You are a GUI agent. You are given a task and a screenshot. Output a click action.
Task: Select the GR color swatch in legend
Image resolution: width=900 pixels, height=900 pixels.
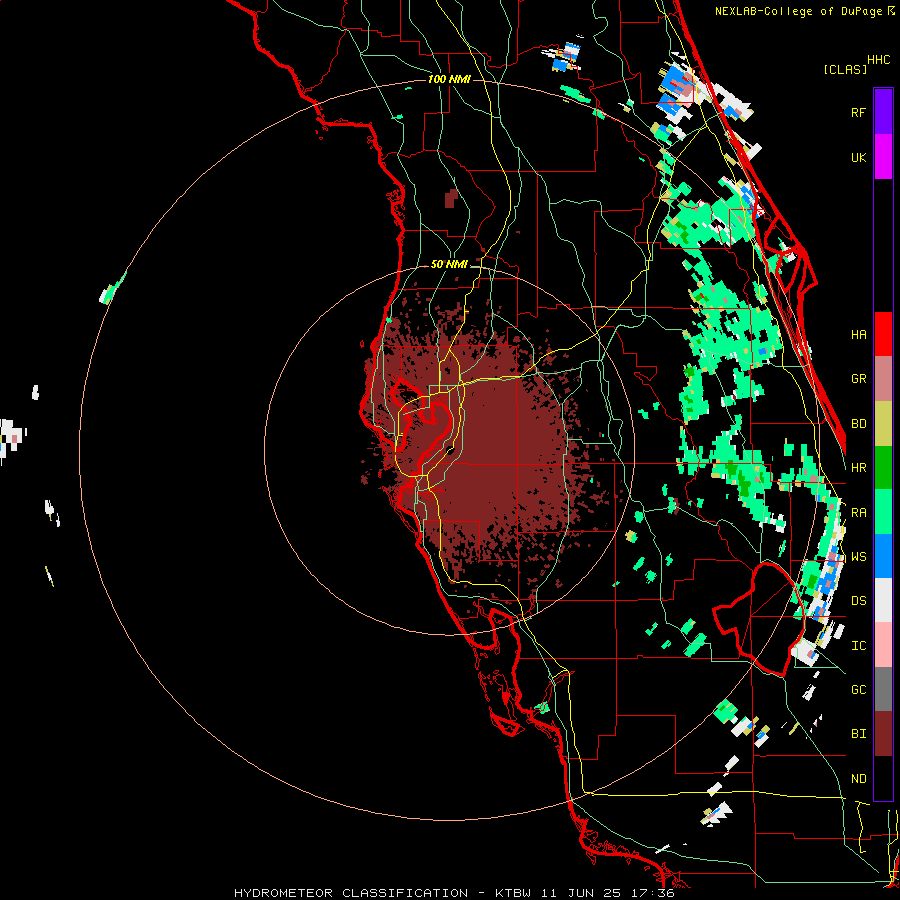click(x=883, y=379)
